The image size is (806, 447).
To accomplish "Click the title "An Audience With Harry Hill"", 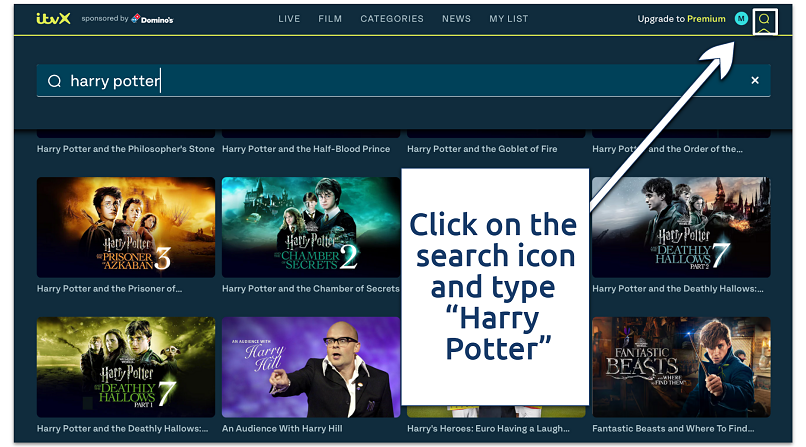I will click(282, 429).
